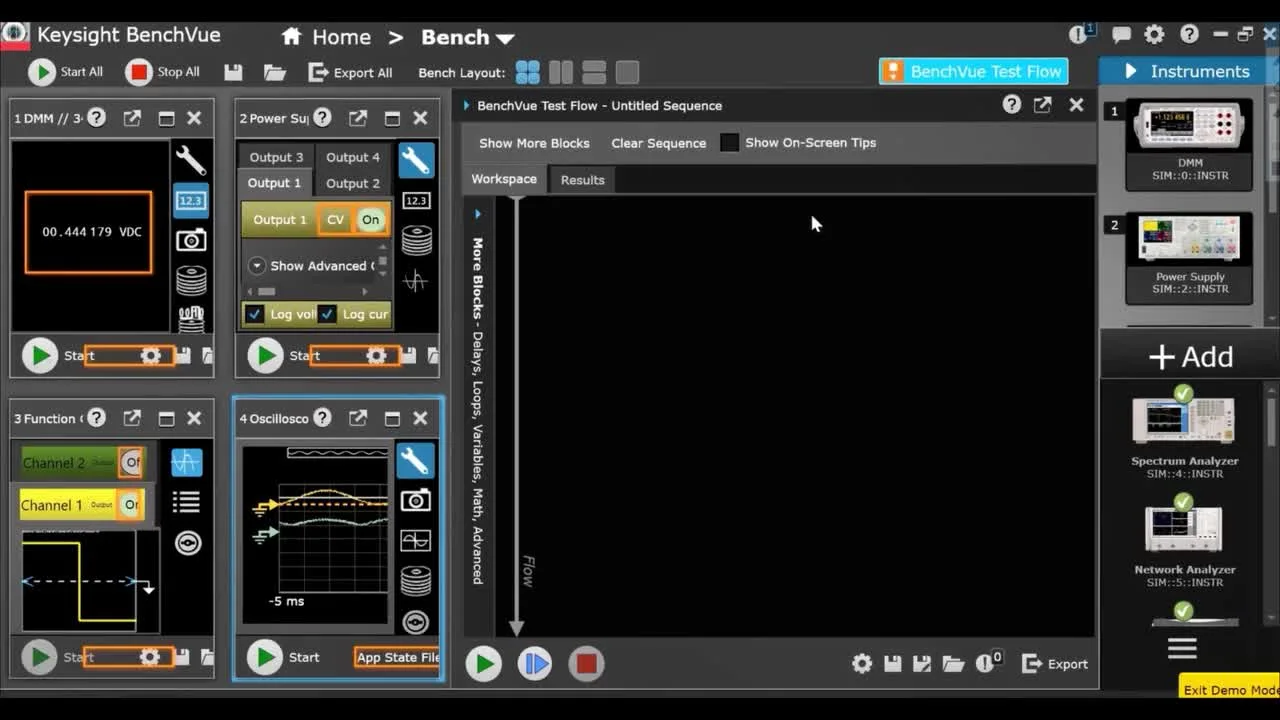Click Clear Sequence
This screenshot has width=1280, height=720.
(x=658, y=143)
